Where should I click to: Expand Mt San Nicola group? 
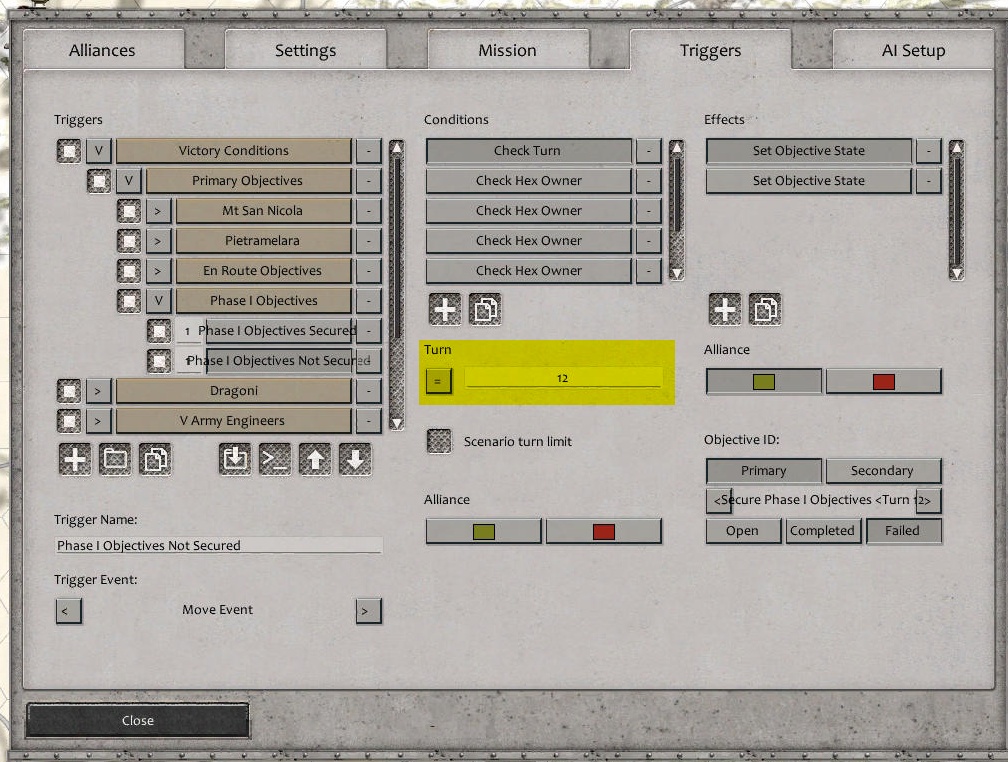159,211
